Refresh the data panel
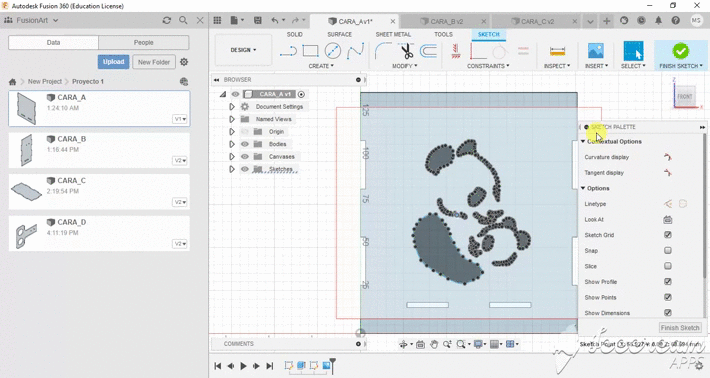The height and width of the screenshot is (378, 710). coord(167,20)
